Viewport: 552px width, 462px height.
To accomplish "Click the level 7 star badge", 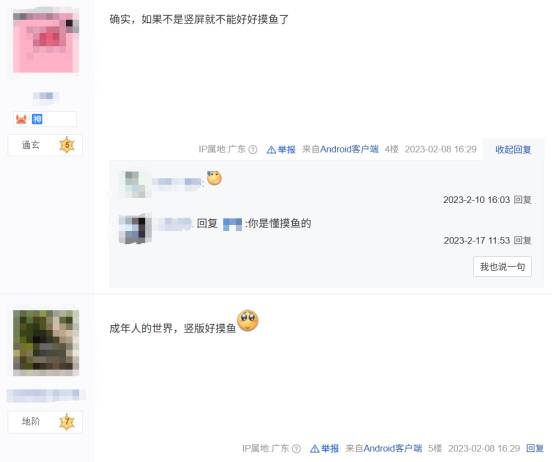I will (x=67, y=422).
